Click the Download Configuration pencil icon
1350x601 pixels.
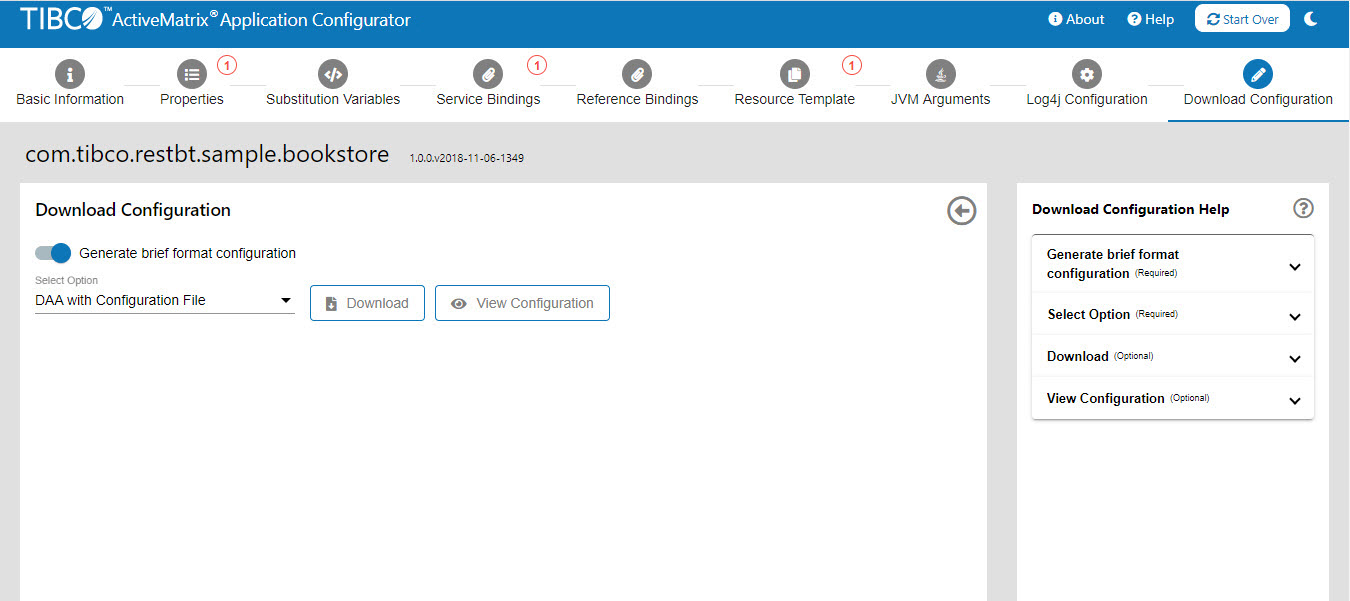tap(1258, 74)
